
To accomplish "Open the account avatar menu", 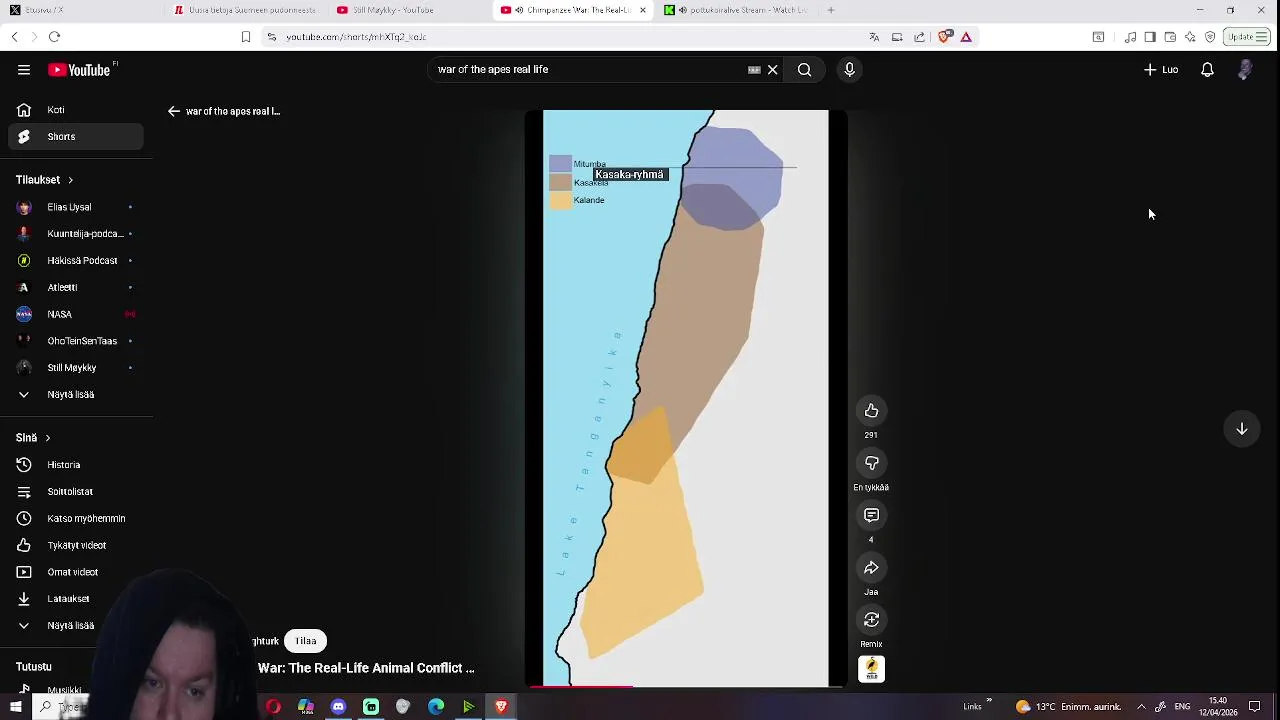I will click(x=1245, y=70).
